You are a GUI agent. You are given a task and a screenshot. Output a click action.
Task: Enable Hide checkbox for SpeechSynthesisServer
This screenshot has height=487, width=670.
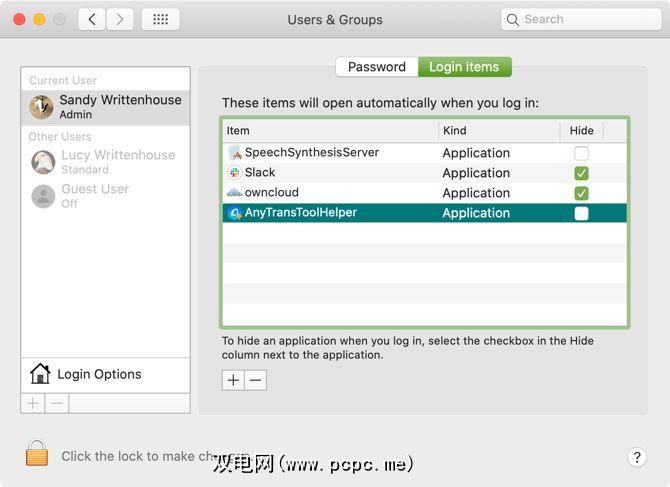pyautogui.click(x=581, y=153)
